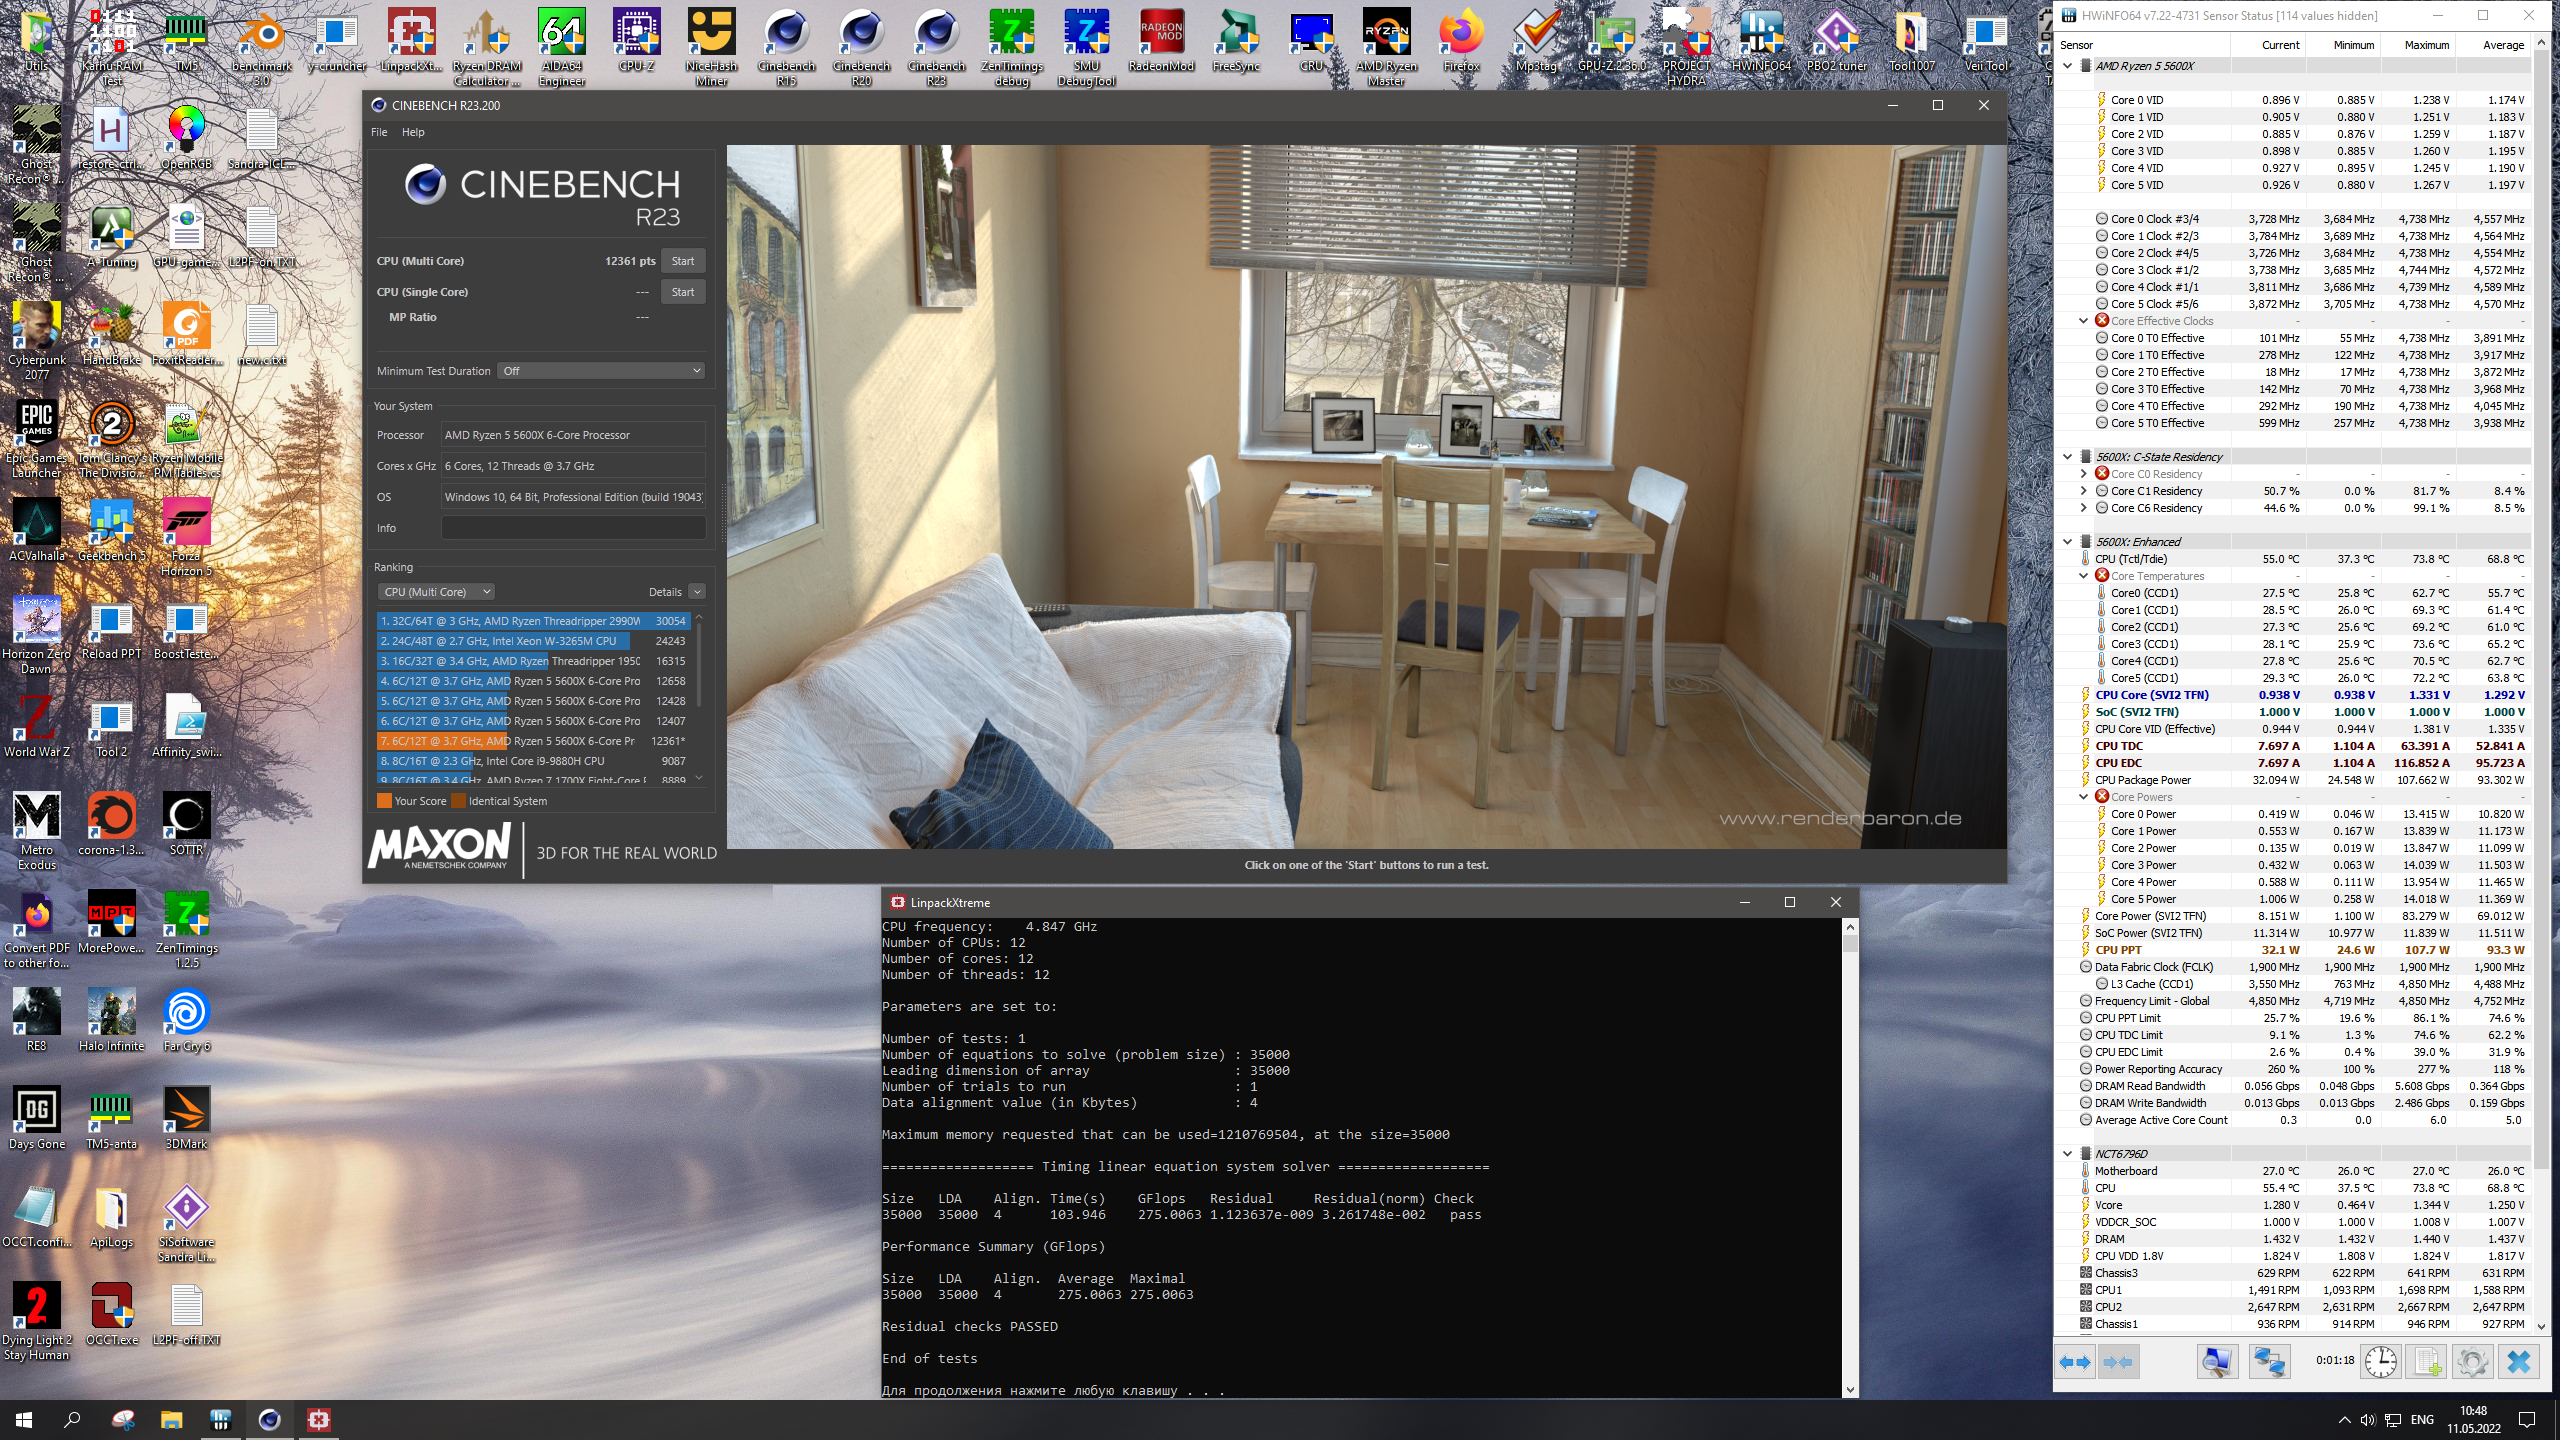The image size is (2560, 1440).
Task: Click the HWiNFO sensor search monitor icon
Action: point(2216,1362)
